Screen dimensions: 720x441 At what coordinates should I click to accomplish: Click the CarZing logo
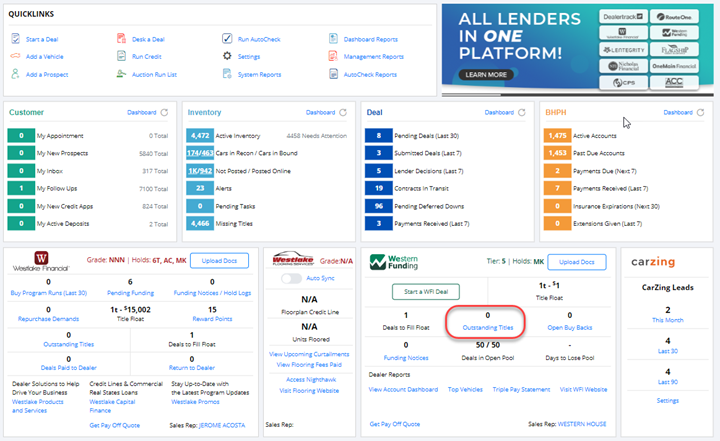click(653, 262)
